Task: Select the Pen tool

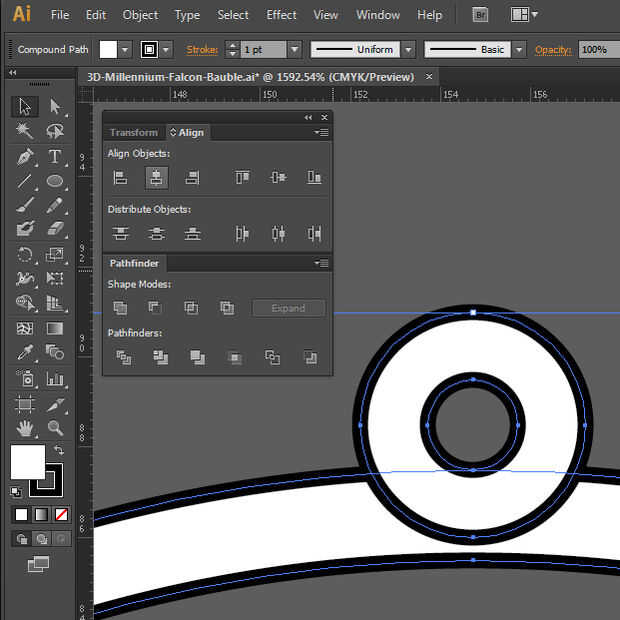Action: (x=25, y=157)
